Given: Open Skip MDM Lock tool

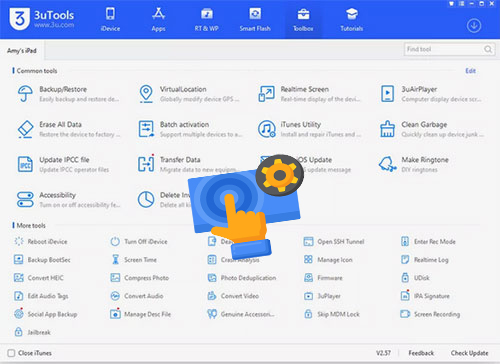Looking at the screenshot, I should pos(332,314).
